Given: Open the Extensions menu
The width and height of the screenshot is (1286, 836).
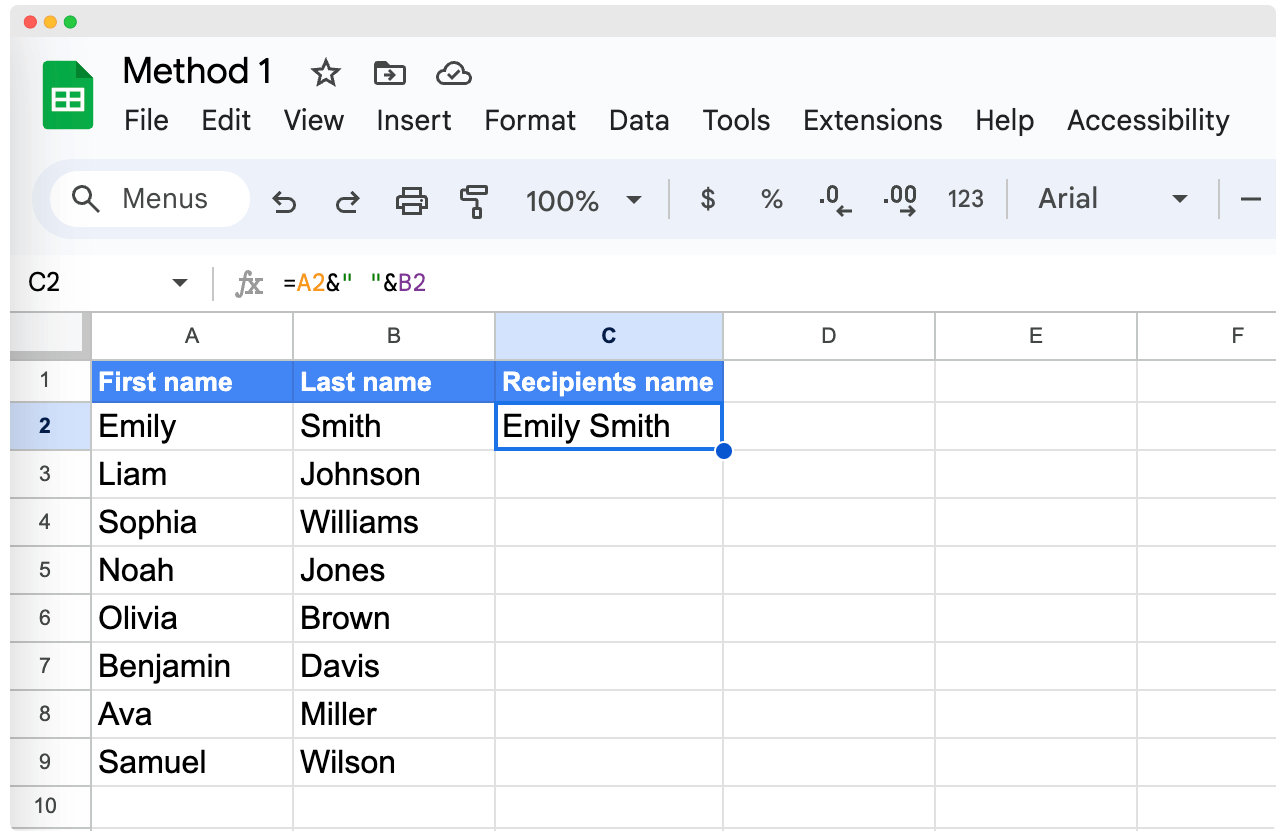Looking at the screenshot, I should (872, 120).
